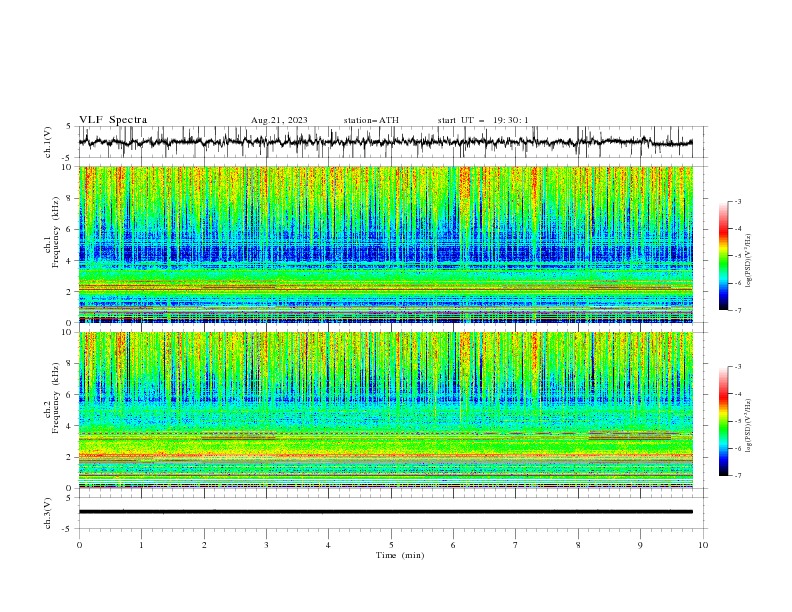Click the -7 tick of lower colorbar
The height and width of the screenshot is (612, 792).
pyautogui.click(x=738, y=475)
